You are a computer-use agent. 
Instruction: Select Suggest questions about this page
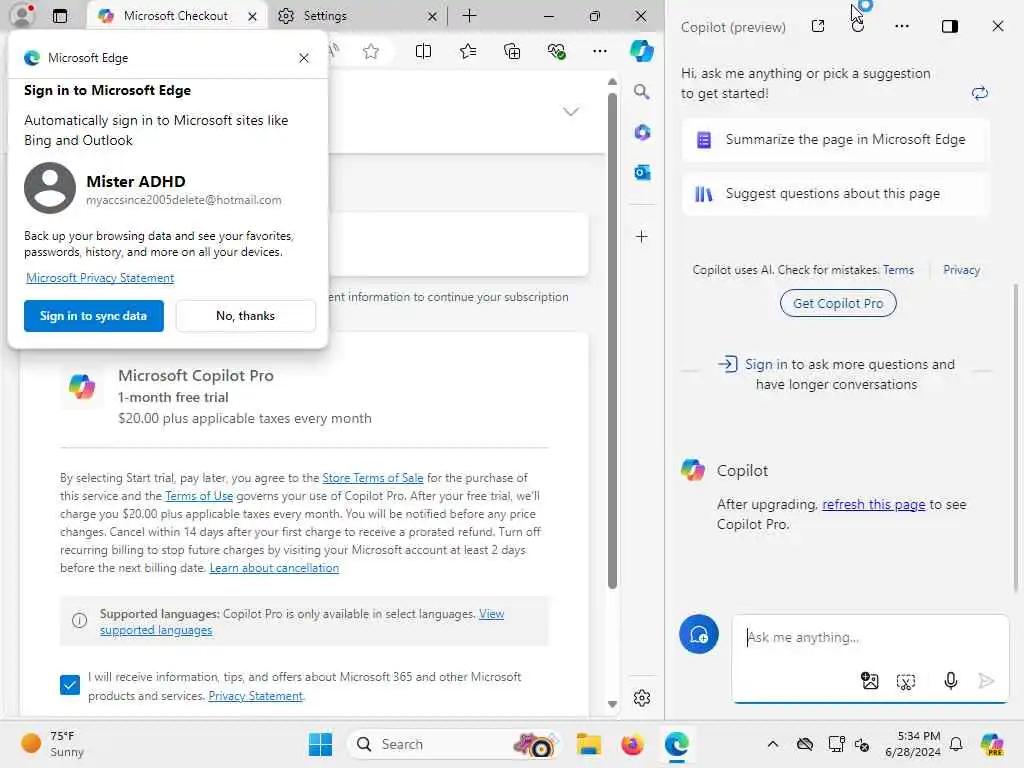coord(835,194)
